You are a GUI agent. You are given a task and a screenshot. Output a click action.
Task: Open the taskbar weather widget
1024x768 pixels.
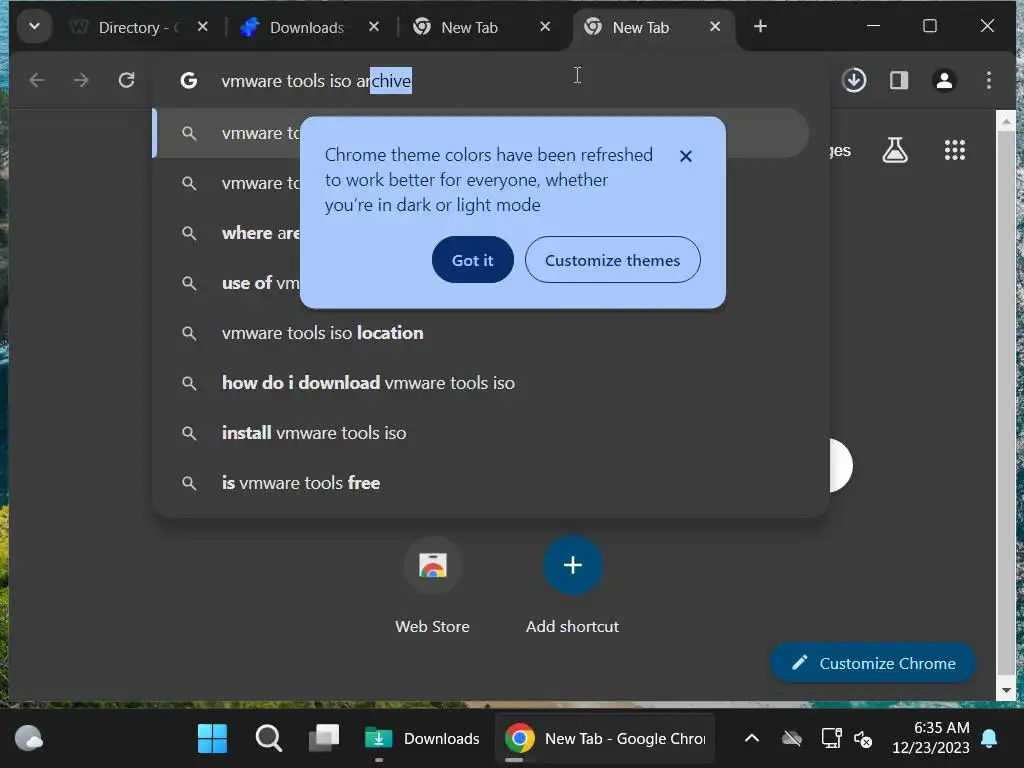pyautogui.click(x=29, y=739)
